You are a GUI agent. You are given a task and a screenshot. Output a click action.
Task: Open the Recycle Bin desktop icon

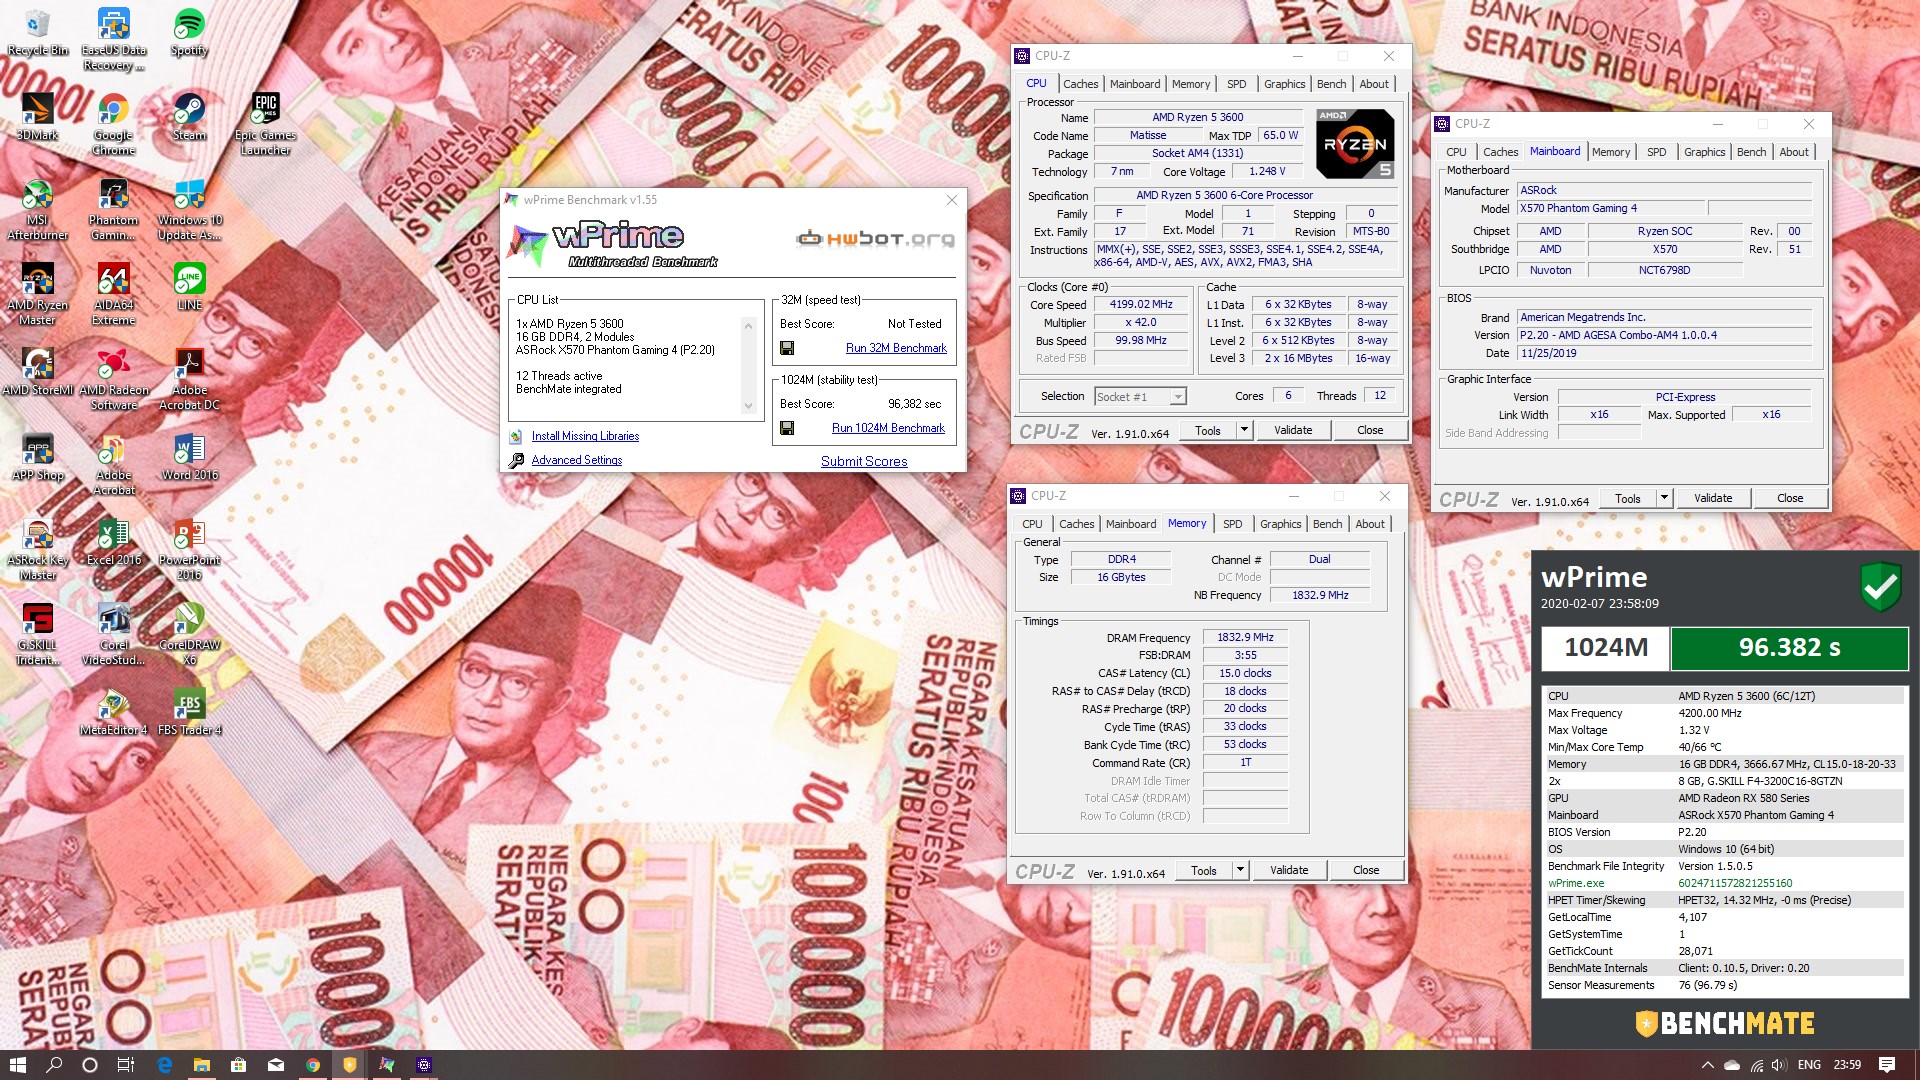click(x=38, y=33)
